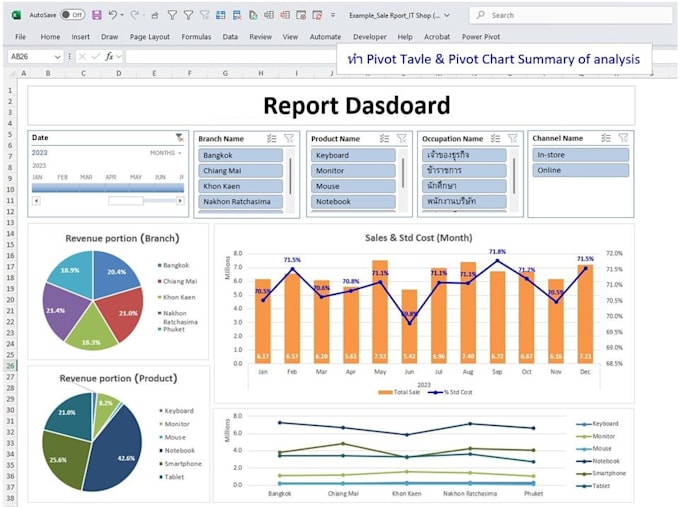
Task: Click the Redo arrow icon
Action: 135,15
